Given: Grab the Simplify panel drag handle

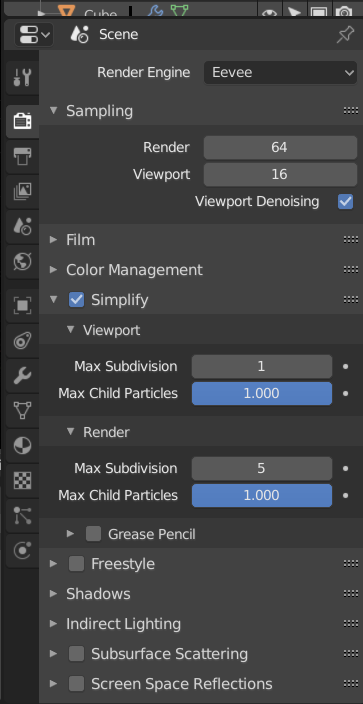Looking at the screenshot, I should (x=351, y=299).
